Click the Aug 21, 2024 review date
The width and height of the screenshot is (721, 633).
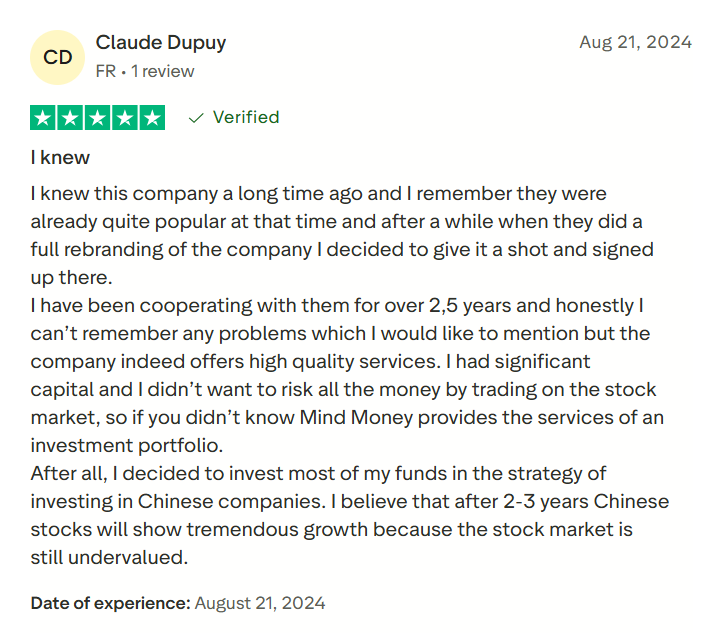[635, 42]
